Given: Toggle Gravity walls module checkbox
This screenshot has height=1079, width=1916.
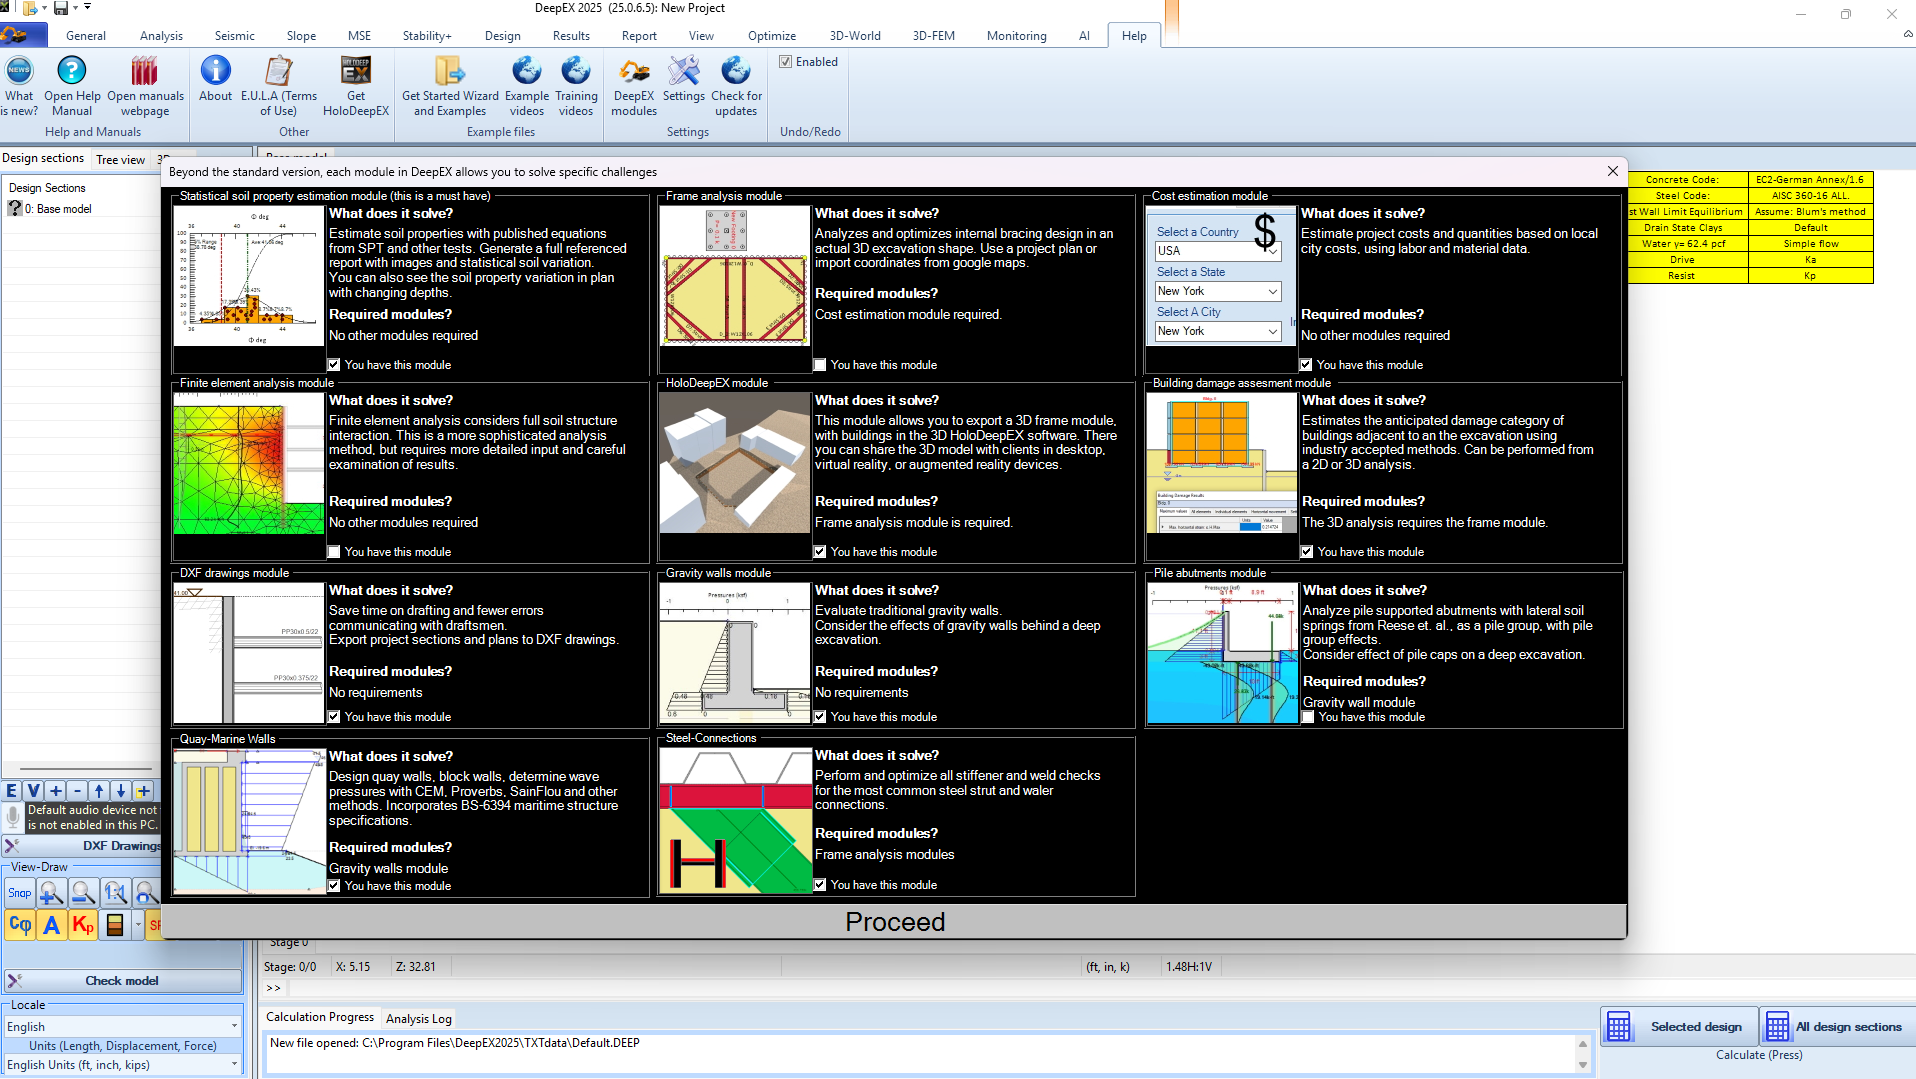Looking at the screenshot, I should pos(820,717).
